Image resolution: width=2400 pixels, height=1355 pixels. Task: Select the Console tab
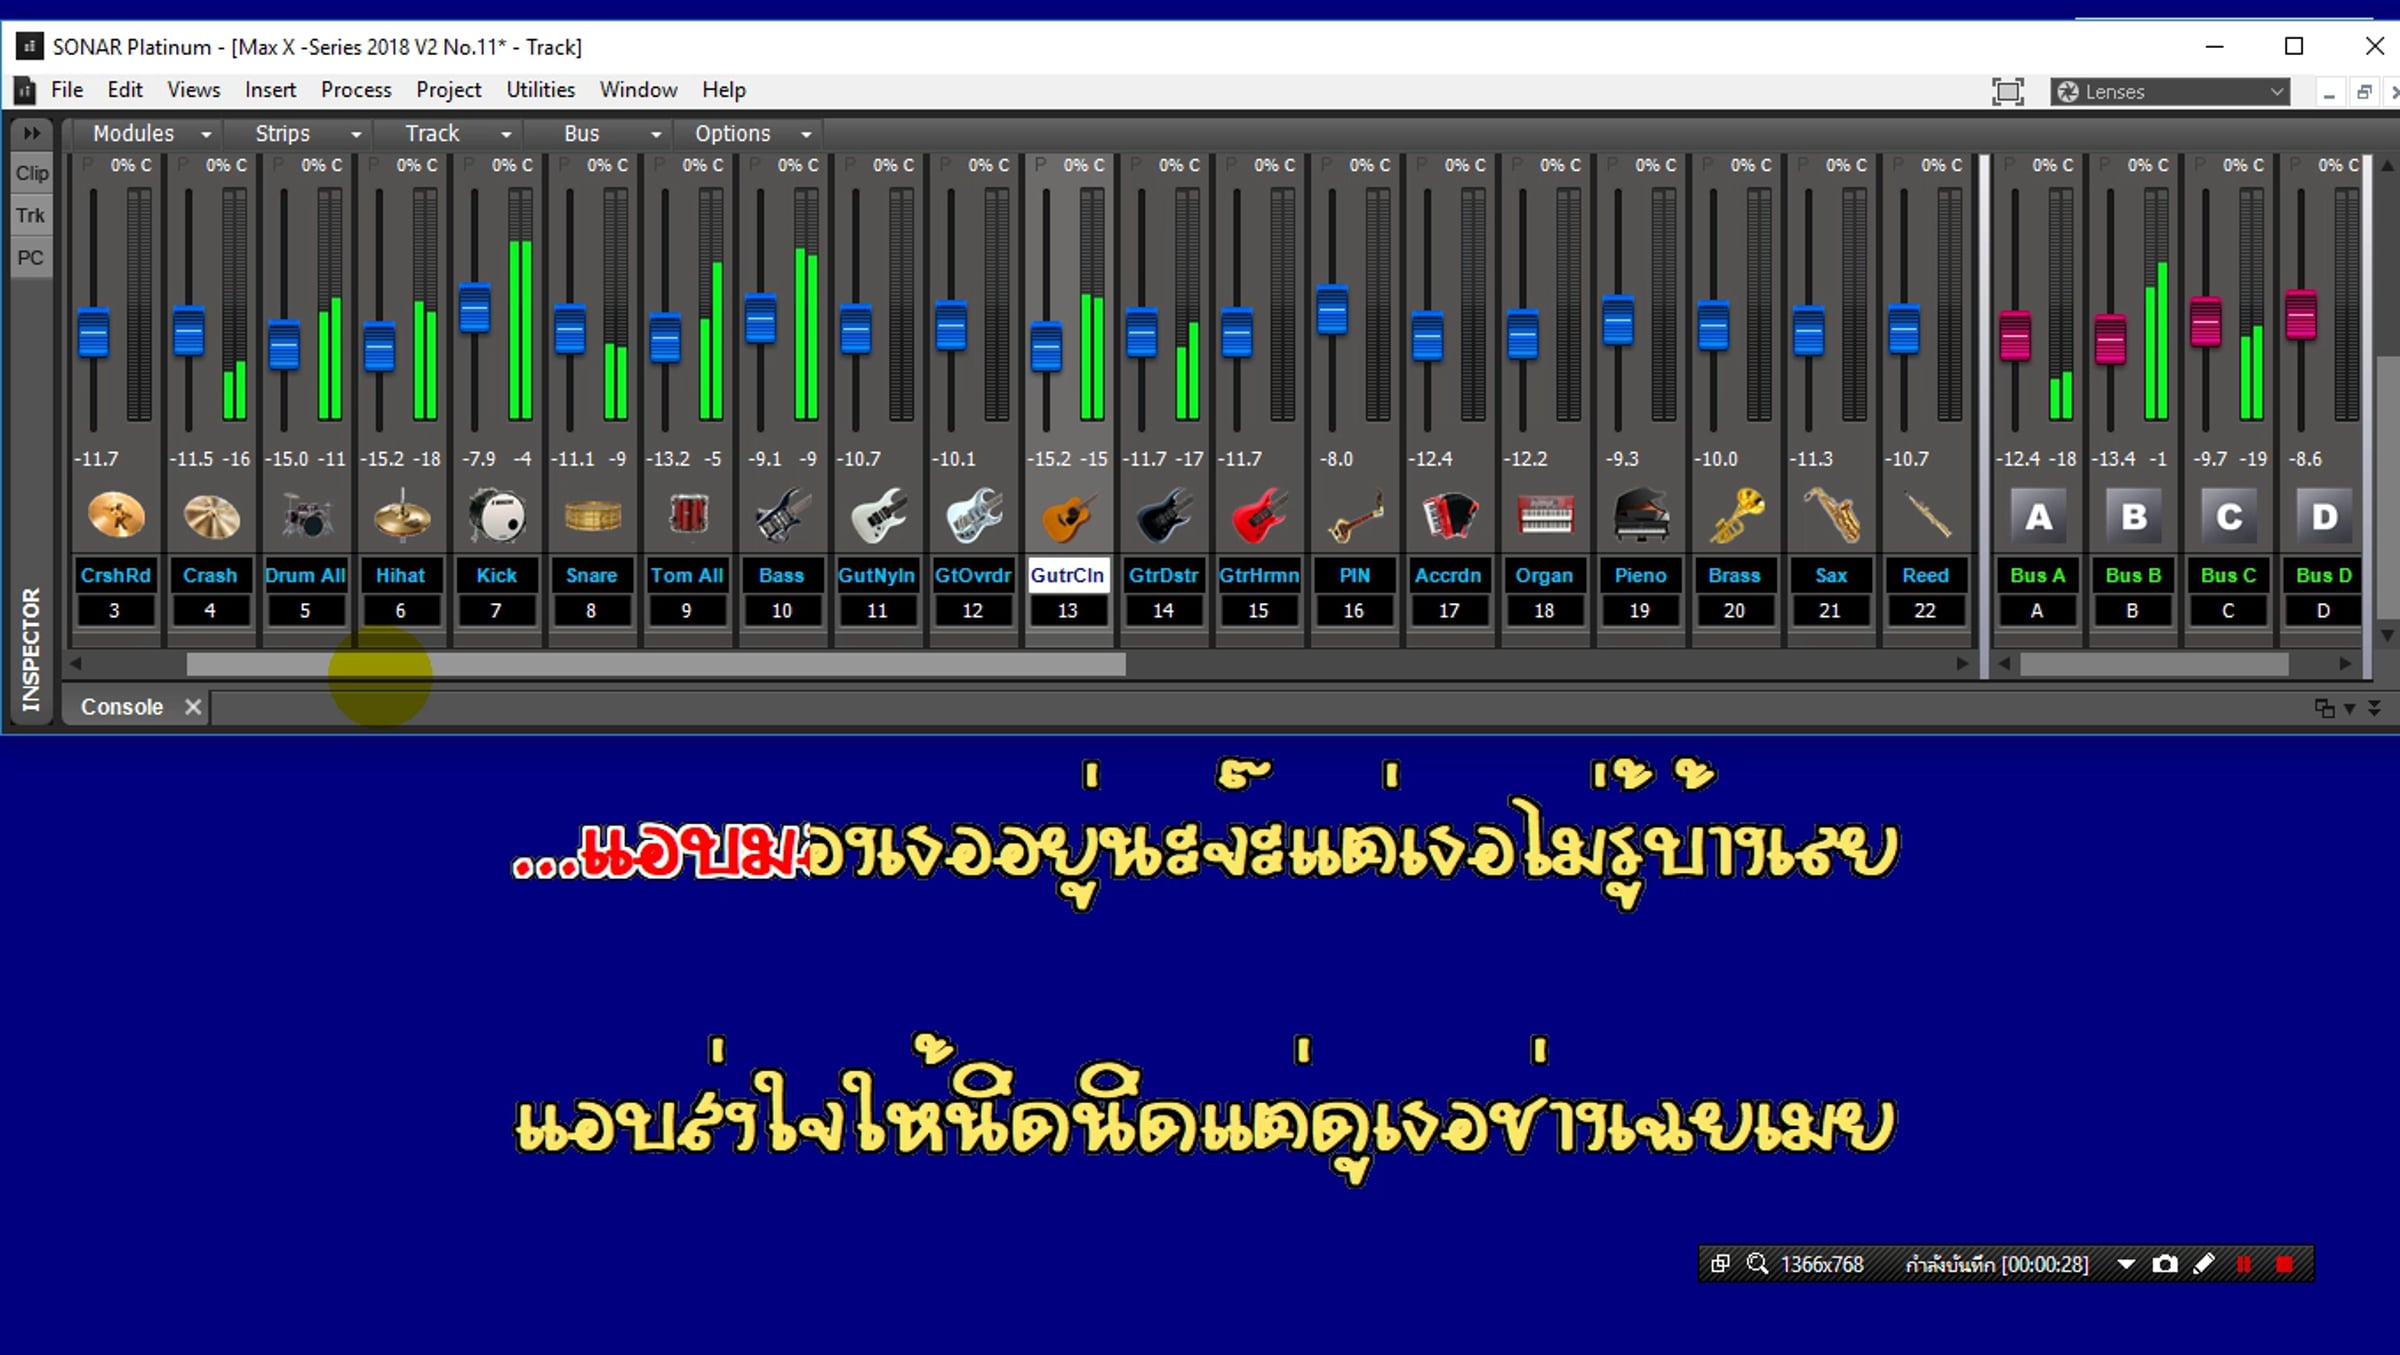point(122,707)
